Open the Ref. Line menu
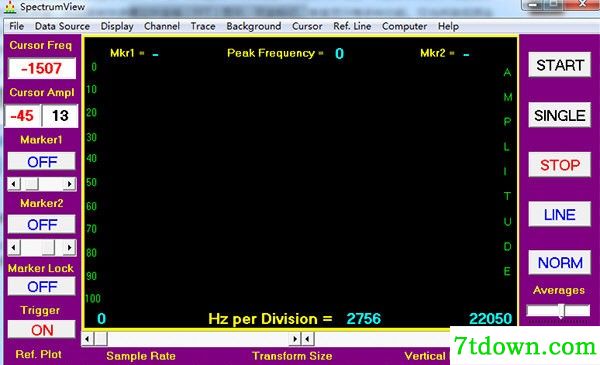 (x=352, y=26)
